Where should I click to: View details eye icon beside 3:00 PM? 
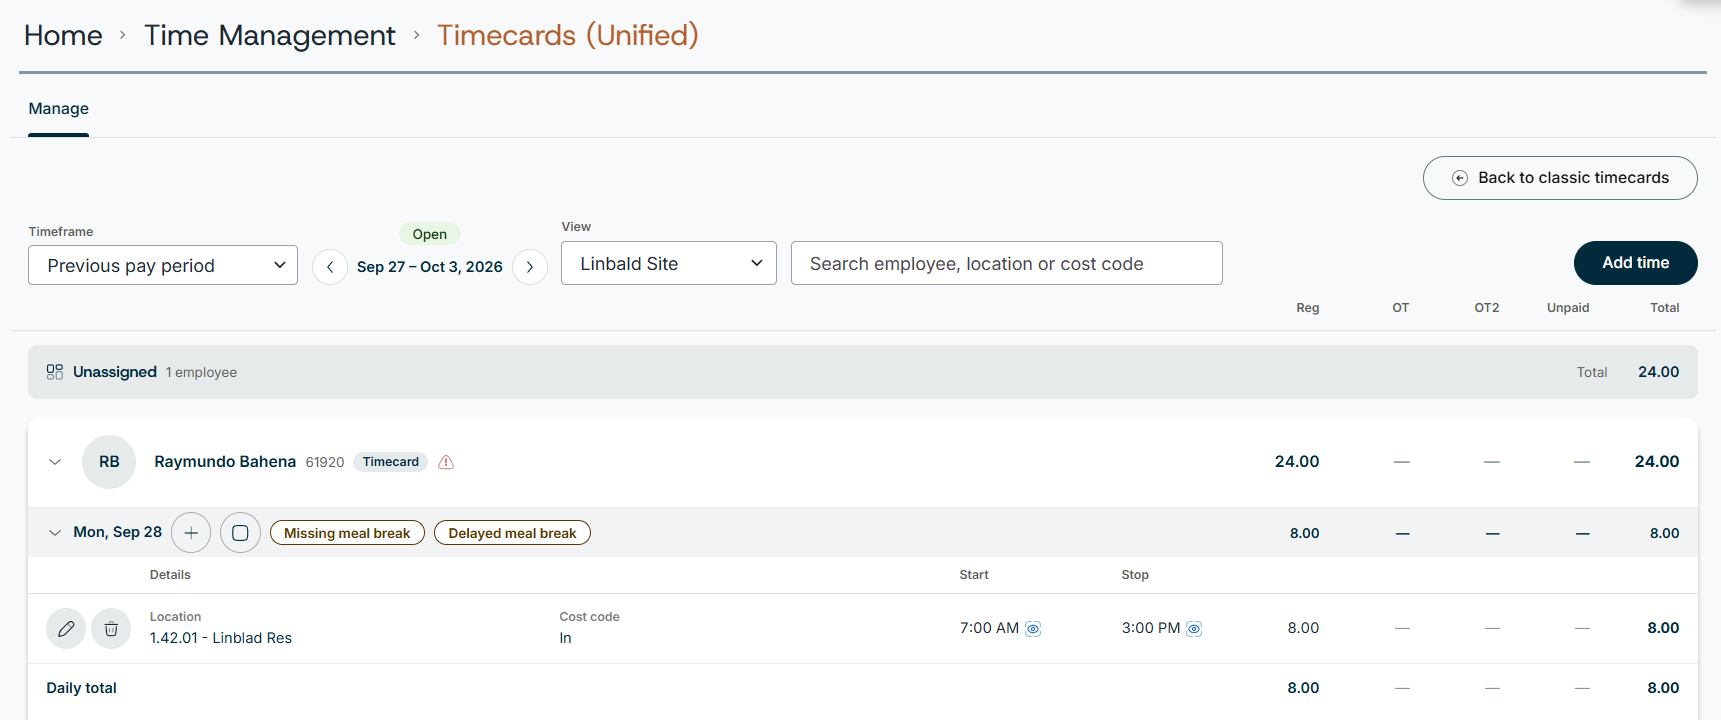point(1194,629)
